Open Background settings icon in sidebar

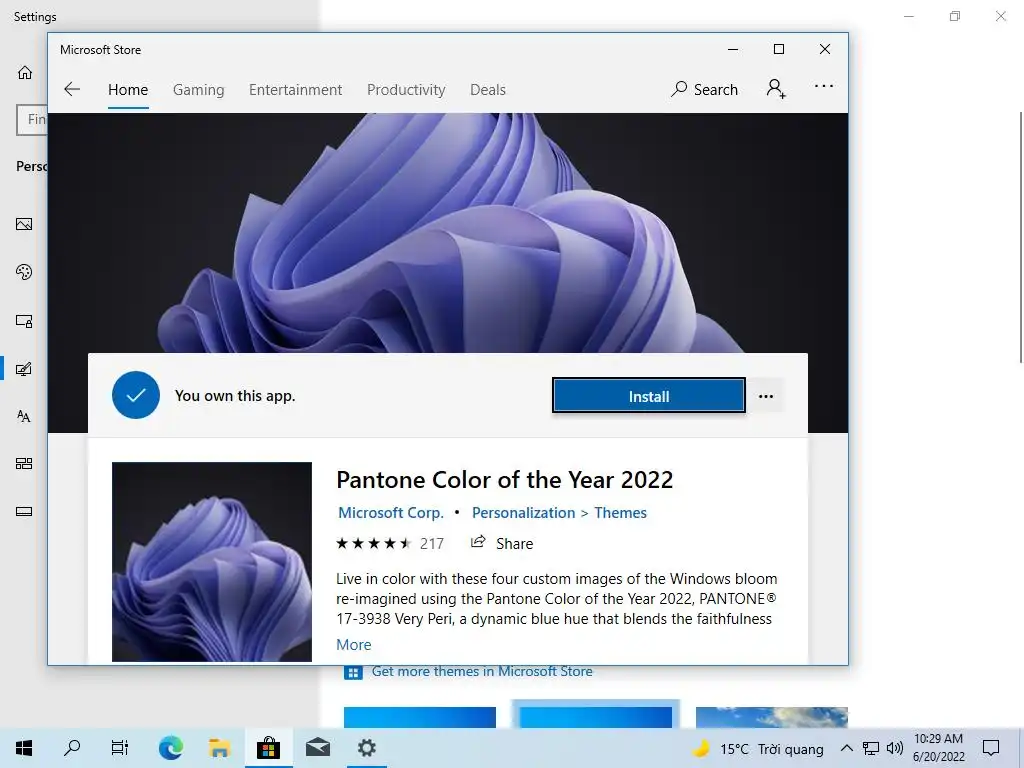(24, 224)
